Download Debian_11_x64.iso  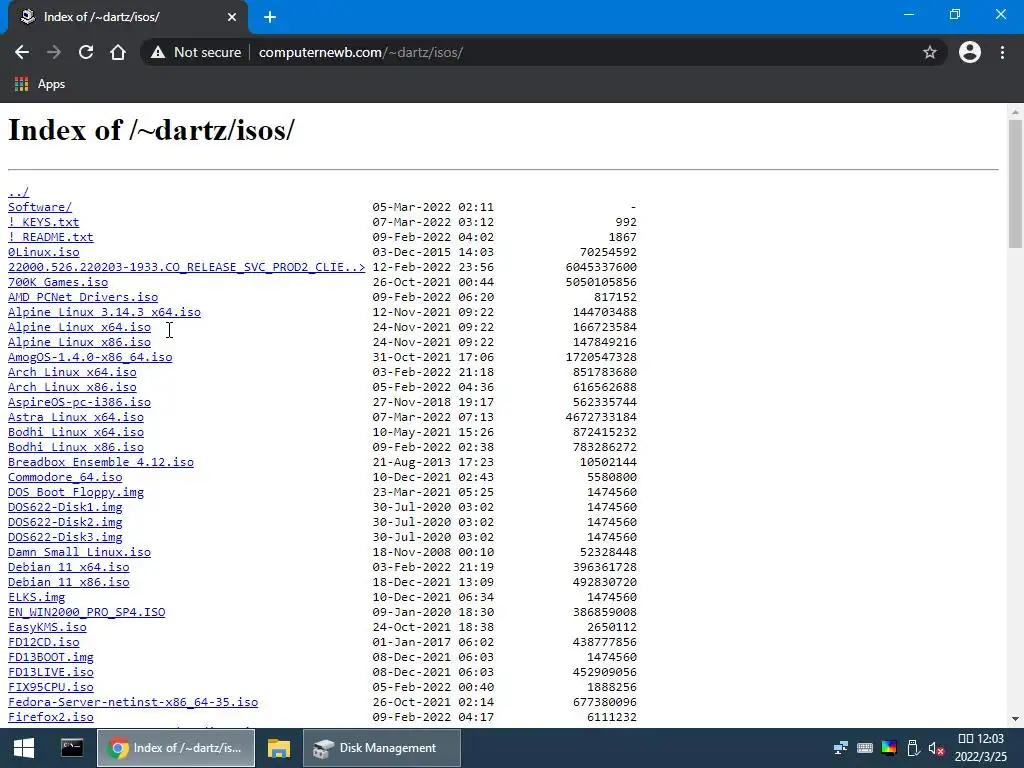(x=69, y=568)
